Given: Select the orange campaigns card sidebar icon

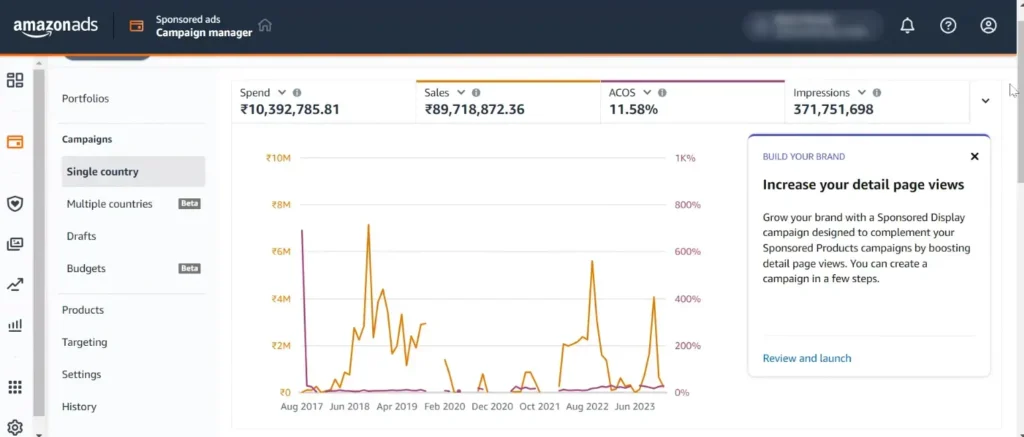Looking at the screenshot, I should [15, 142].
